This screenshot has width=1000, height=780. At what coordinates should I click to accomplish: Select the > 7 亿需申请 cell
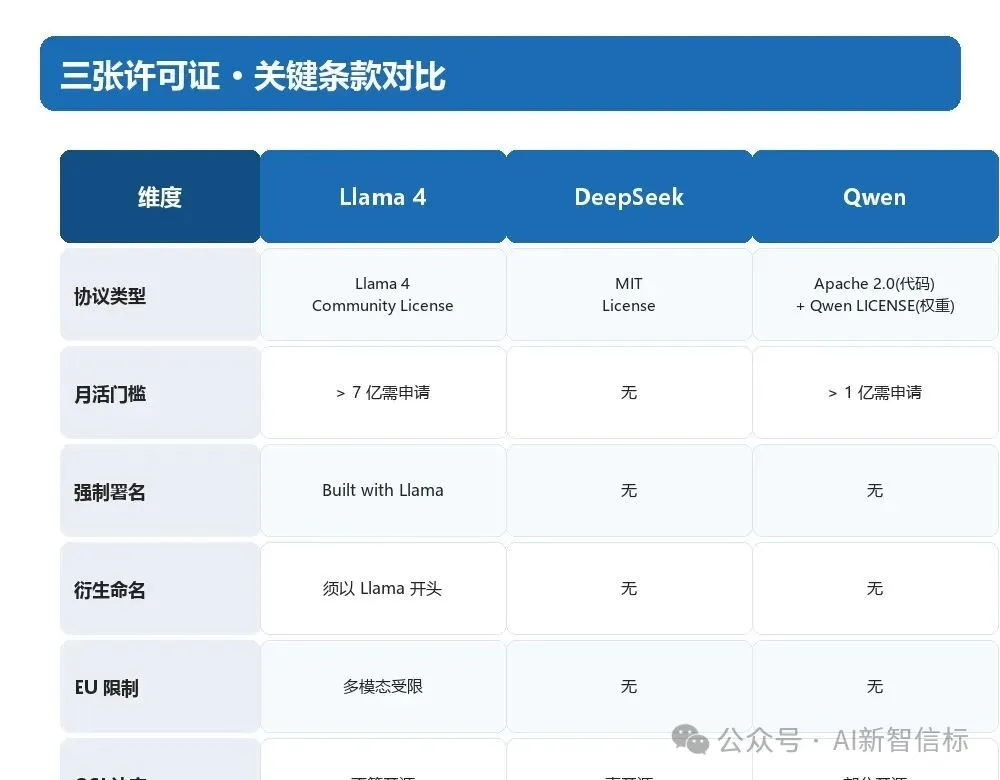tap(383, 393)
